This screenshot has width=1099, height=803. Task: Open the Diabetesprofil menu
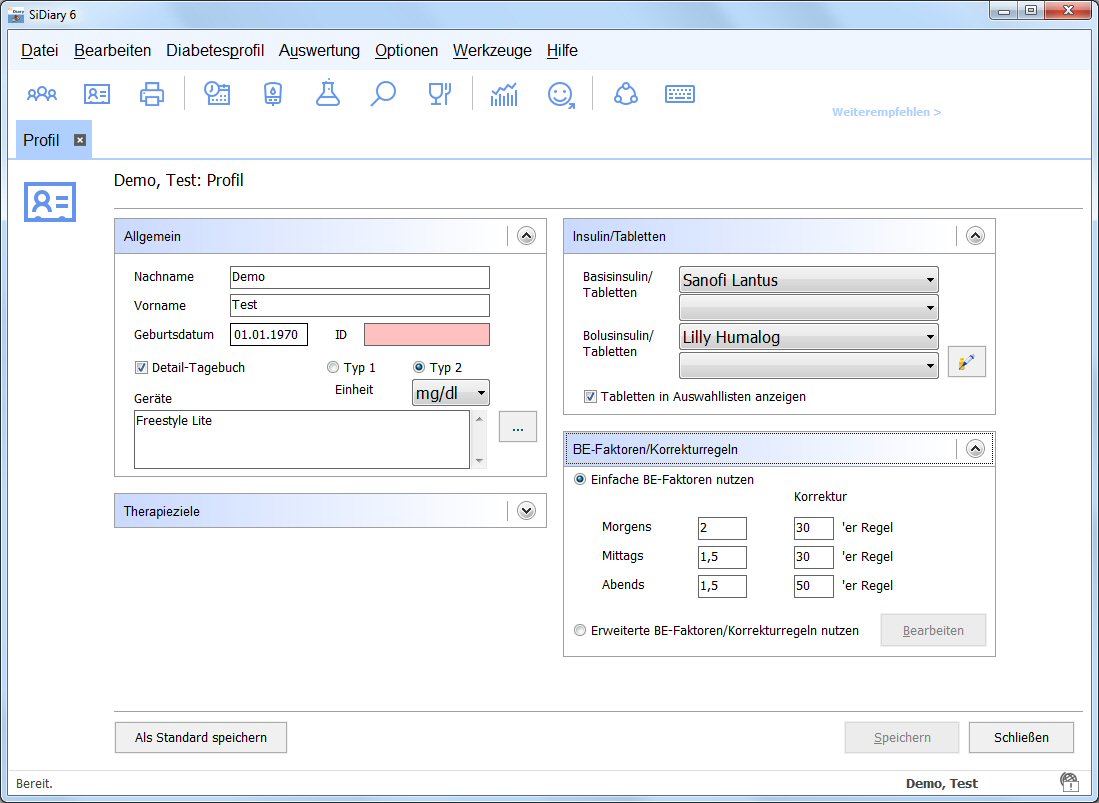[x=215, y=50]
